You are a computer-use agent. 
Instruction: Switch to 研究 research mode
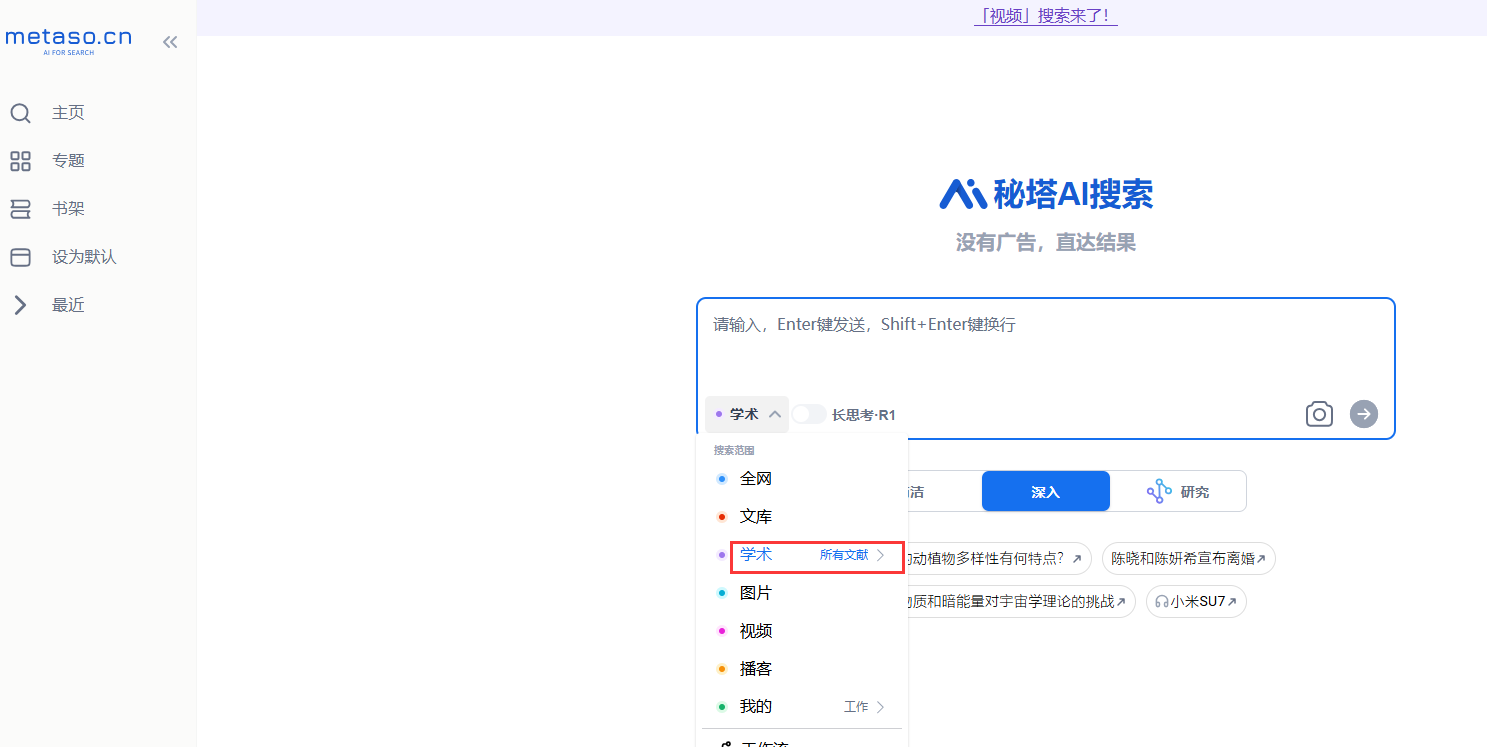point(1178,491)
